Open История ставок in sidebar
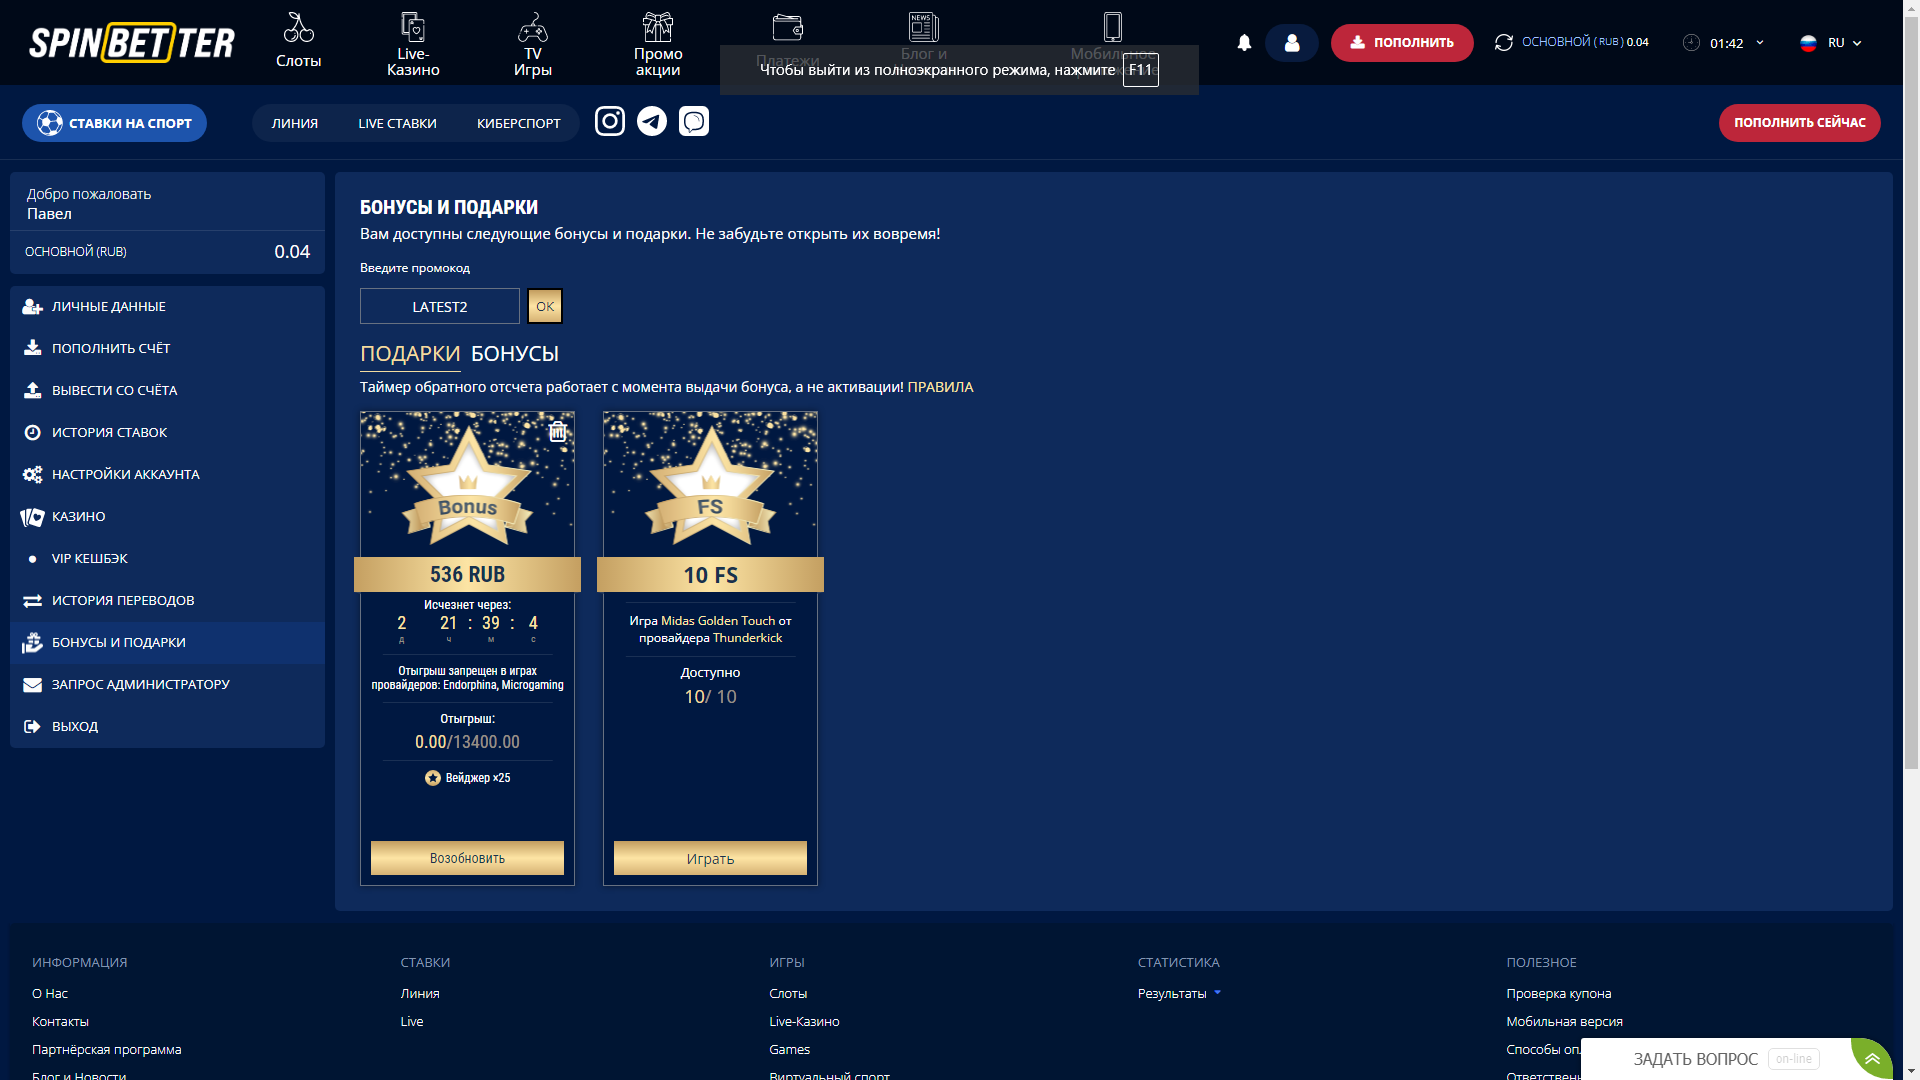Image resolution: width=1920 pixels, height=1080 pixels. (167, 433)
